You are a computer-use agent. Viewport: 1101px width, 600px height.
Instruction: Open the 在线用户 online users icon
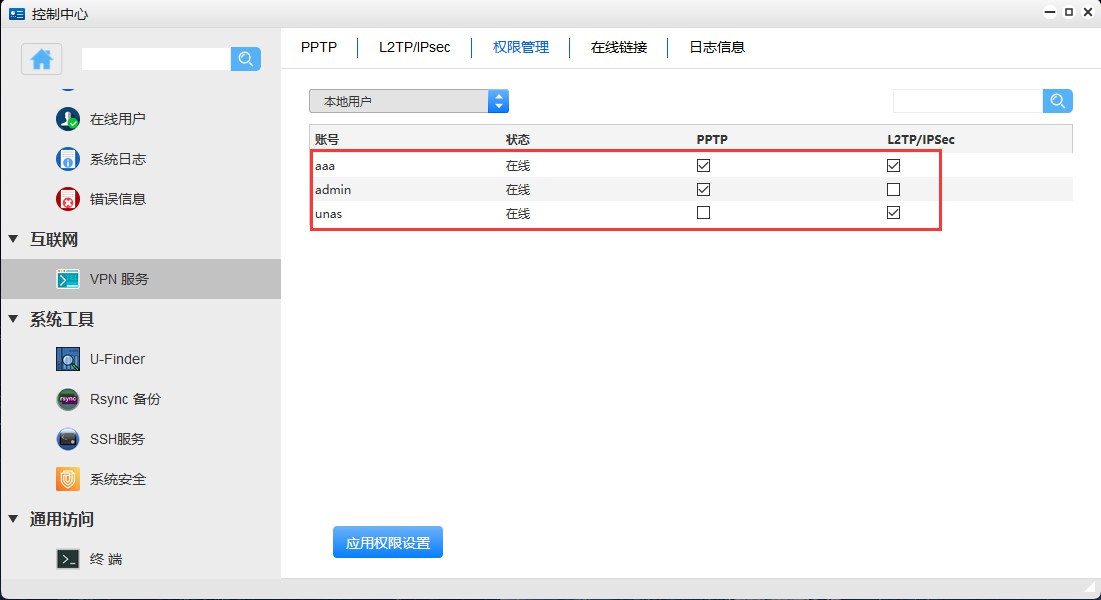(68, 119)
